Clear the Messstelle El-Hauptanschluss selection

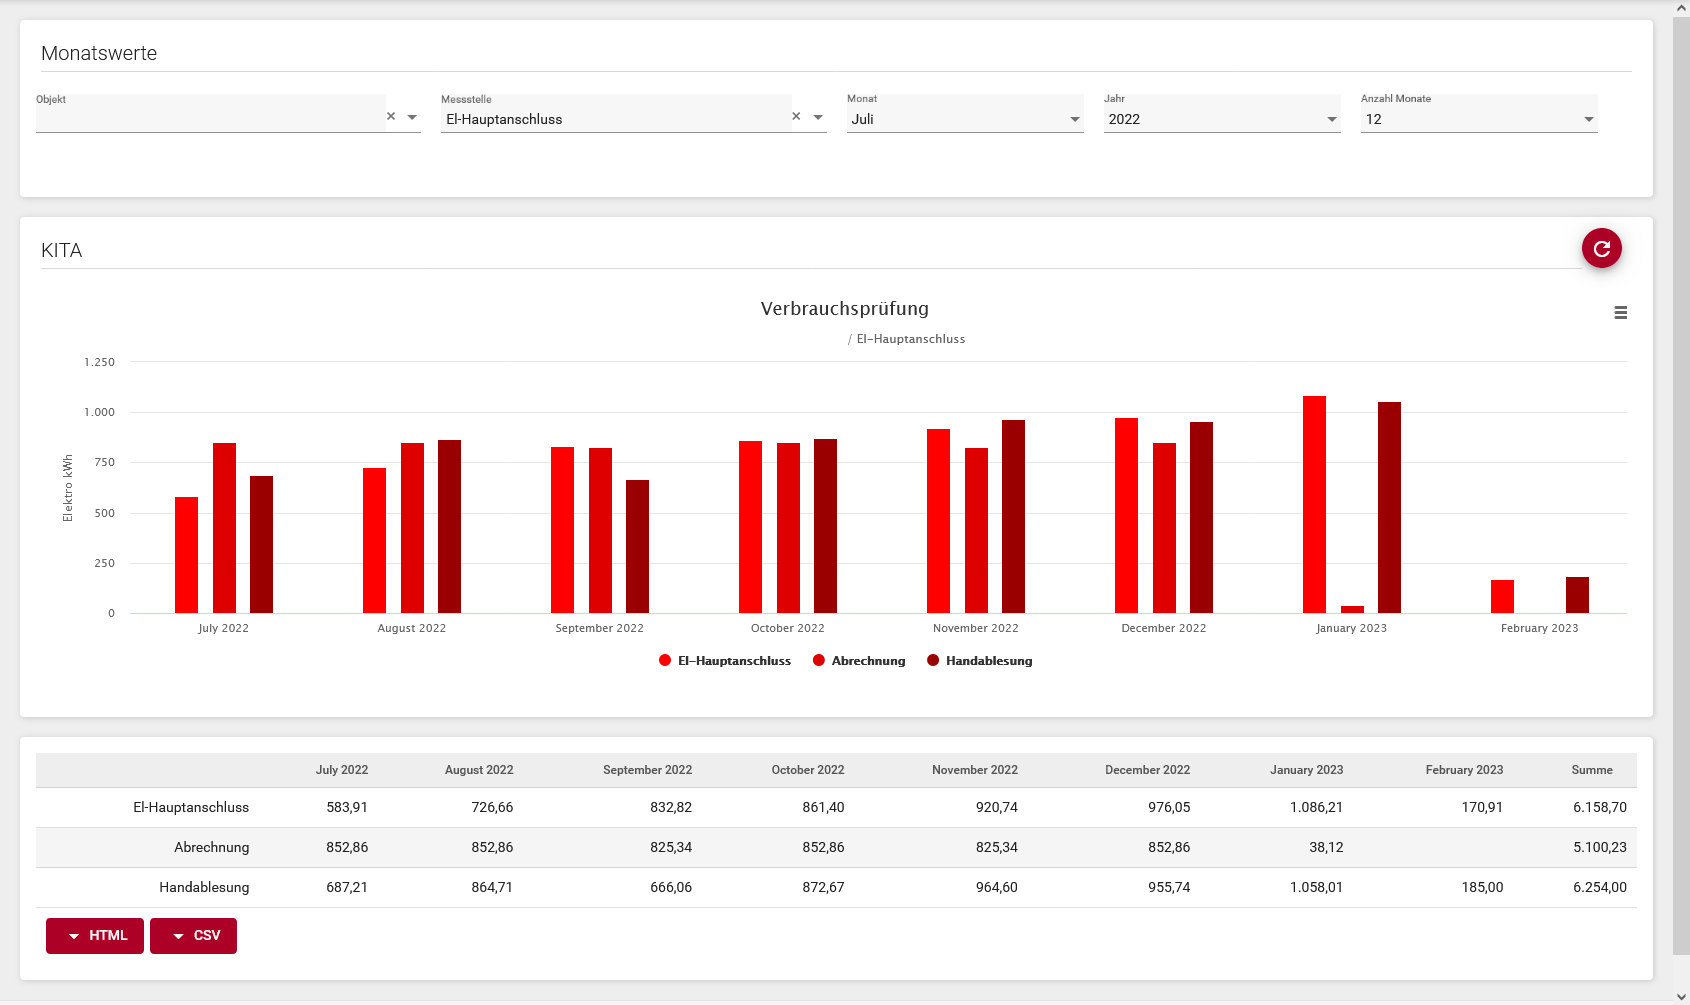click(x=796, y=117)
